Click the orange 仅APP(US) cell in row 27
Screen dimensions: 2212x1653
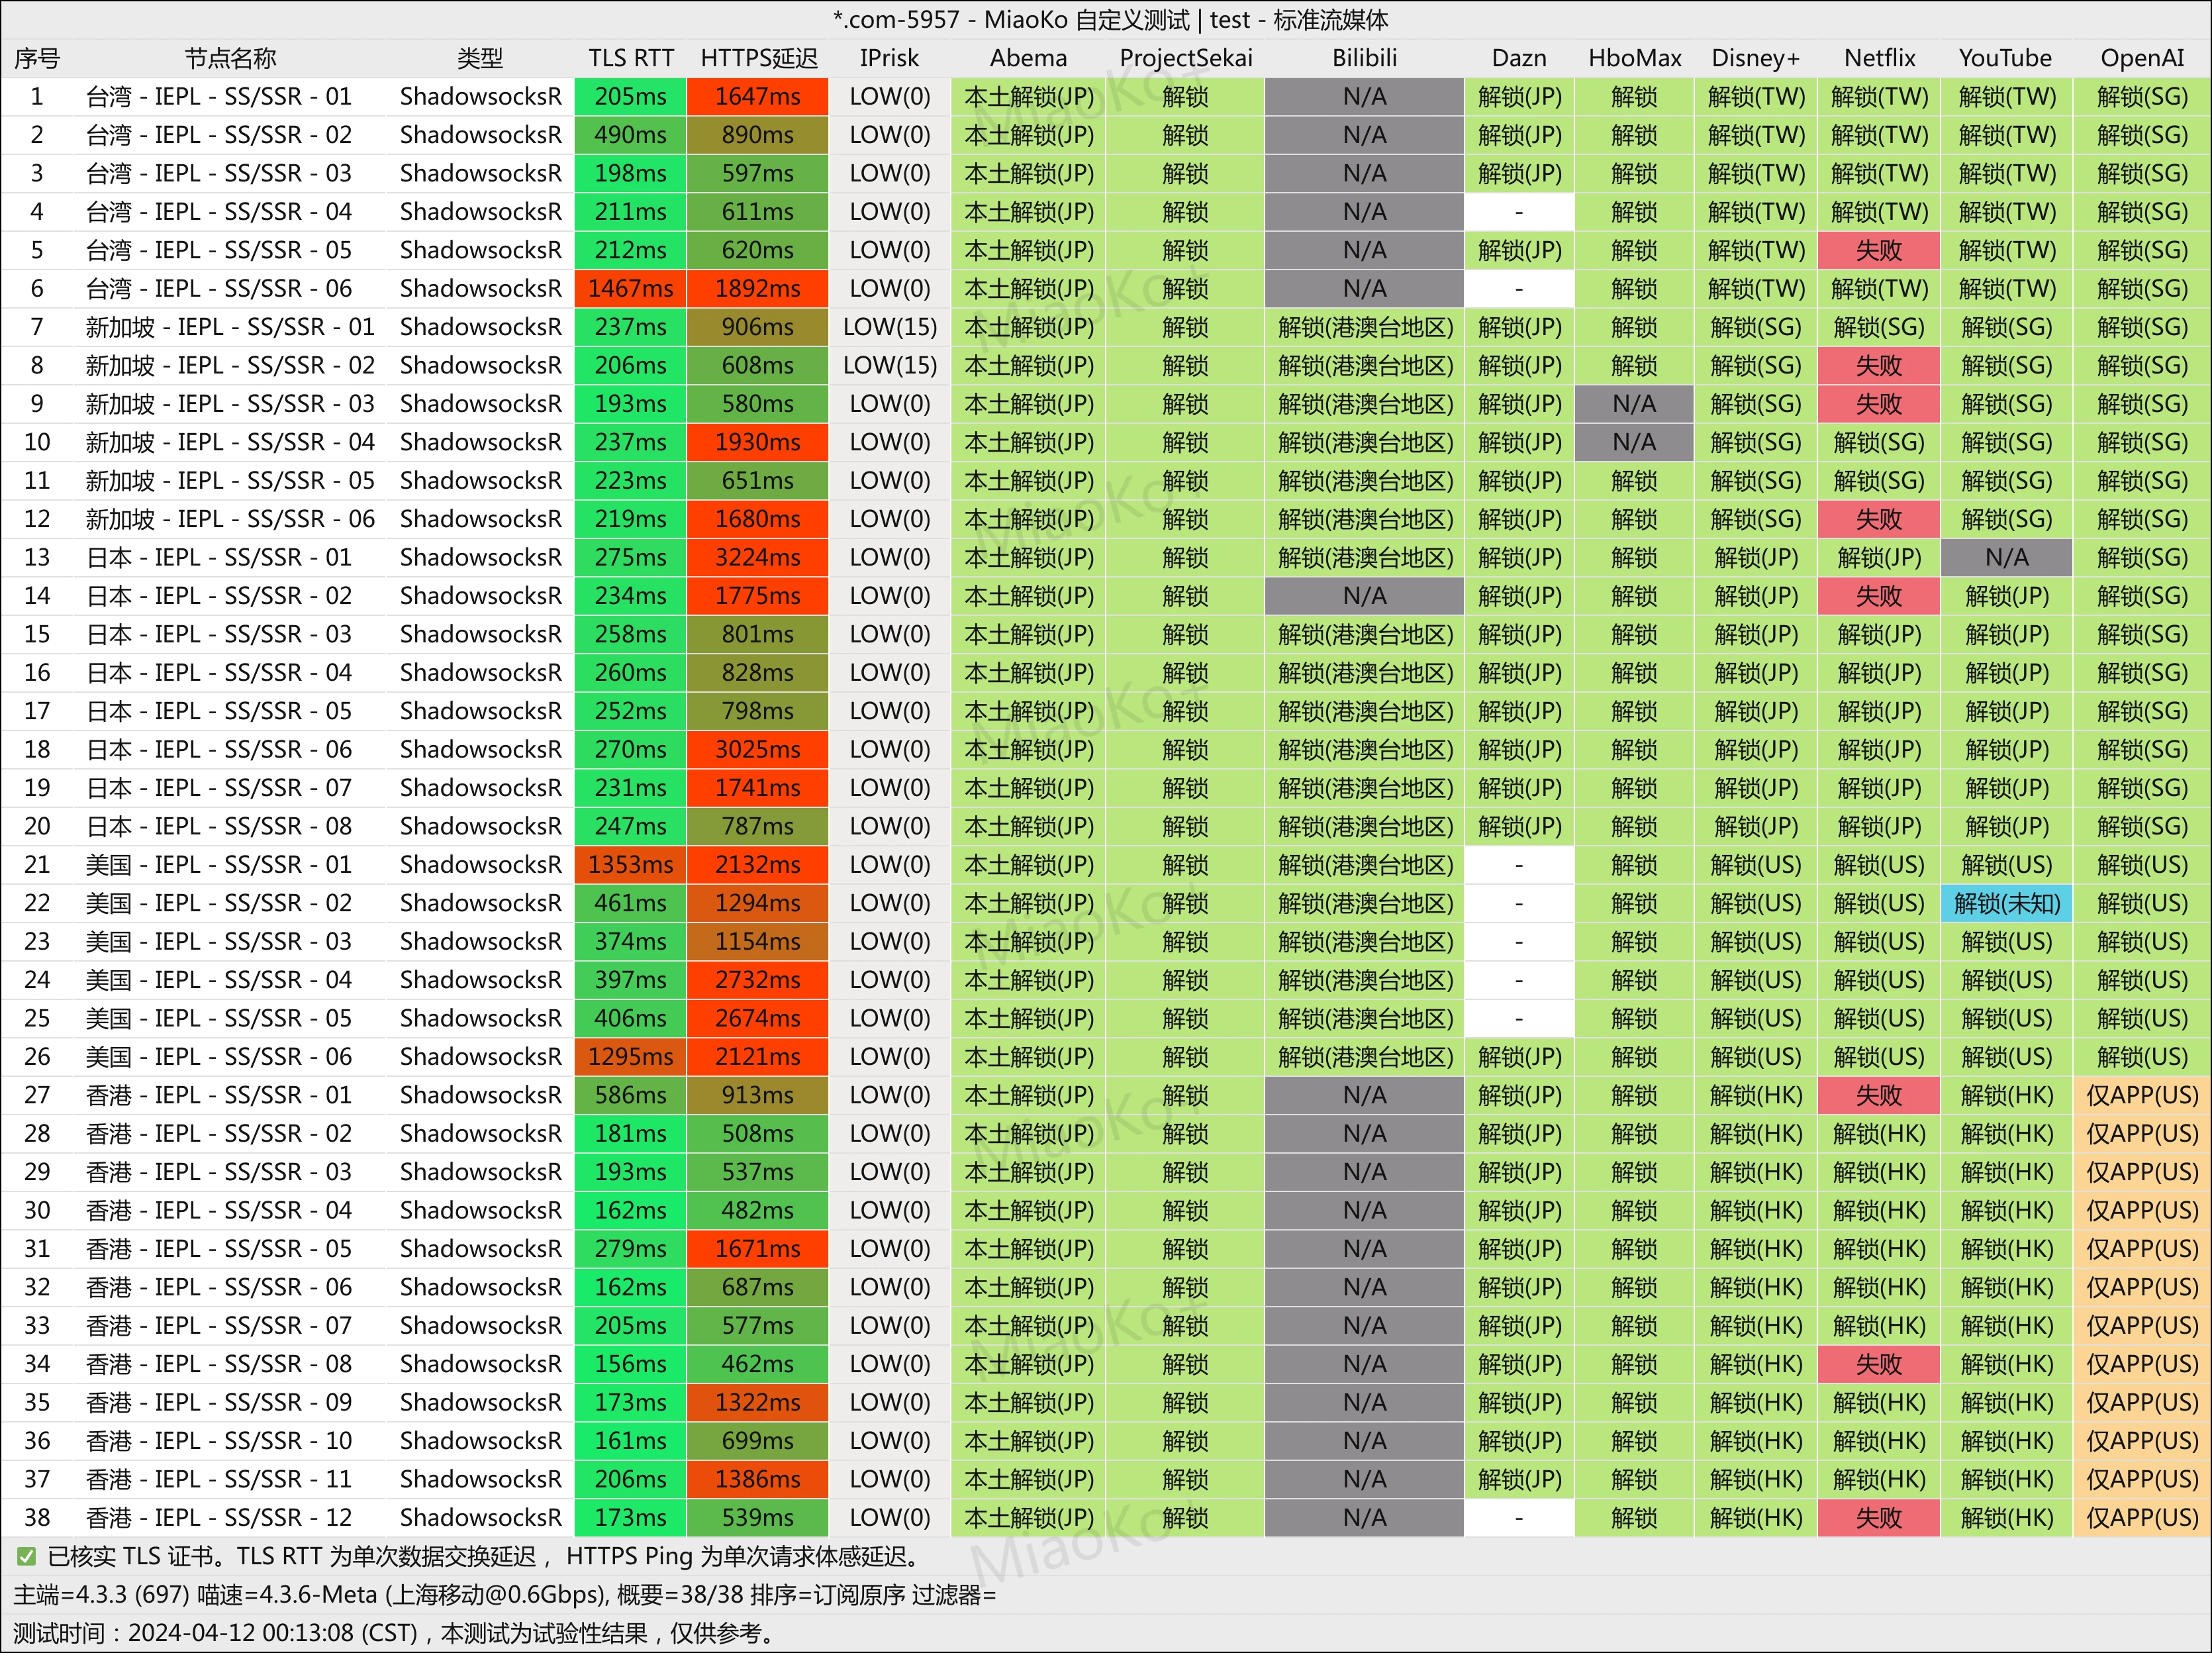[x=2142, y=1096]
